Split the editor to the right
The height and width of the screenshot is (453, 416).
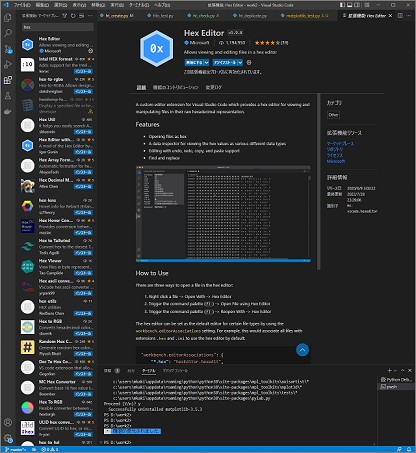(400, 16)
